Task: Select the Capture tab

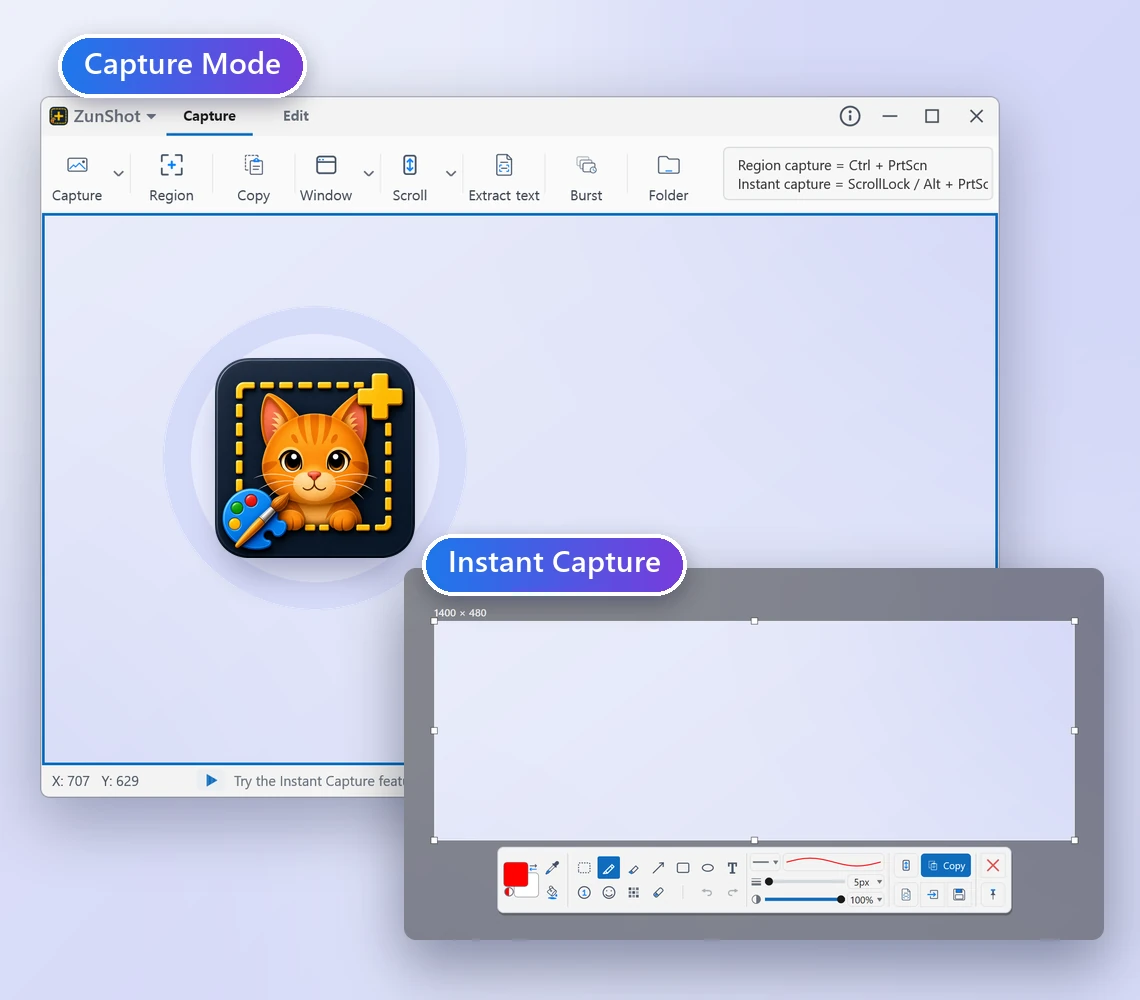Action: [x=209, y=116]
